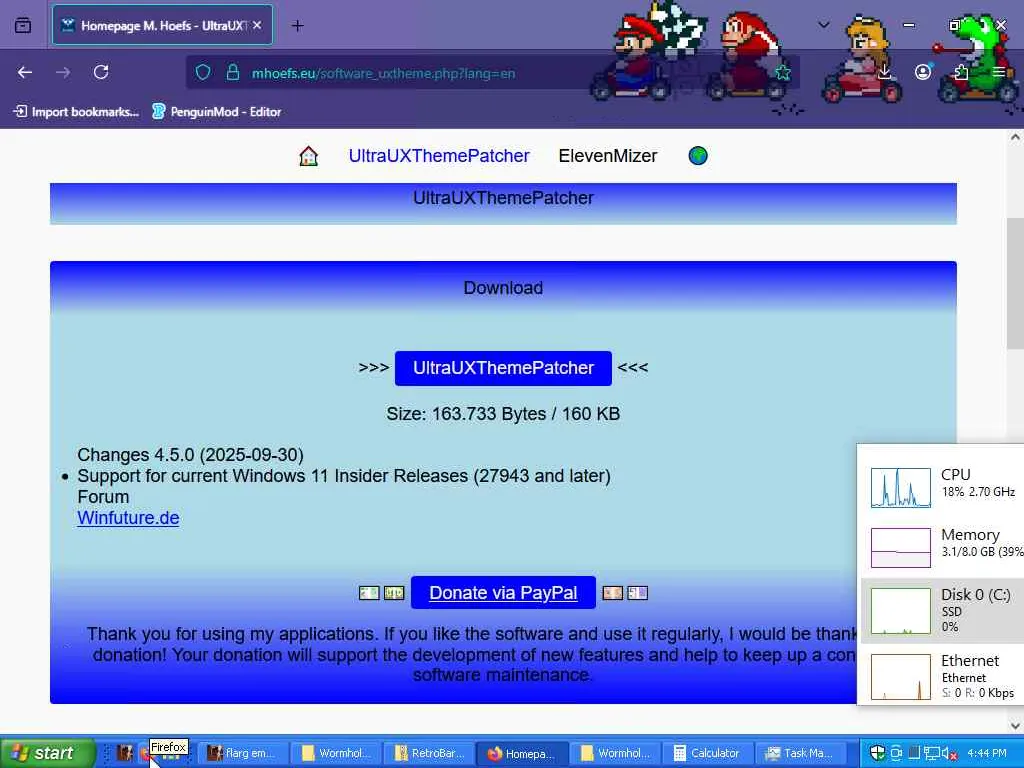The width and height of the screenshot is (1024, 768).
Task: Switch to Wormhol... folder left of Calculator
Action: pyautogui.click(x=615, y=754)
